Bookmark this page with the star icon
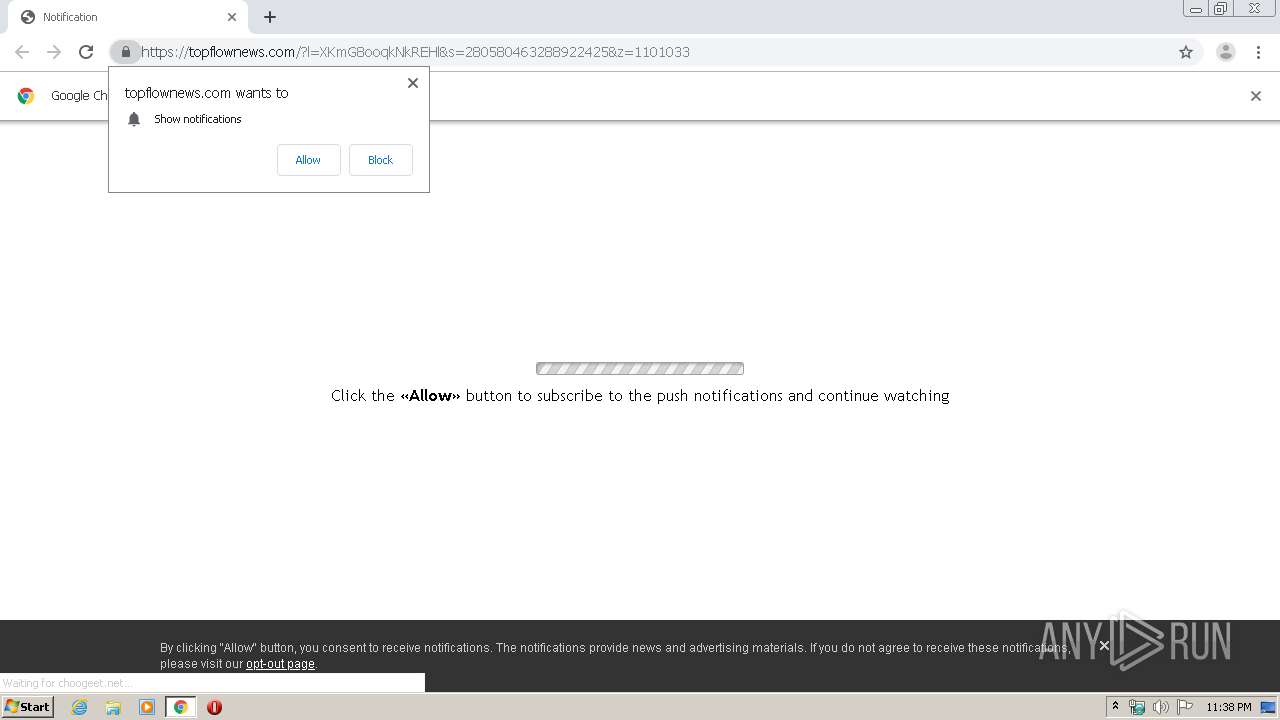The image size is (1280, 720). (1186, 52)
